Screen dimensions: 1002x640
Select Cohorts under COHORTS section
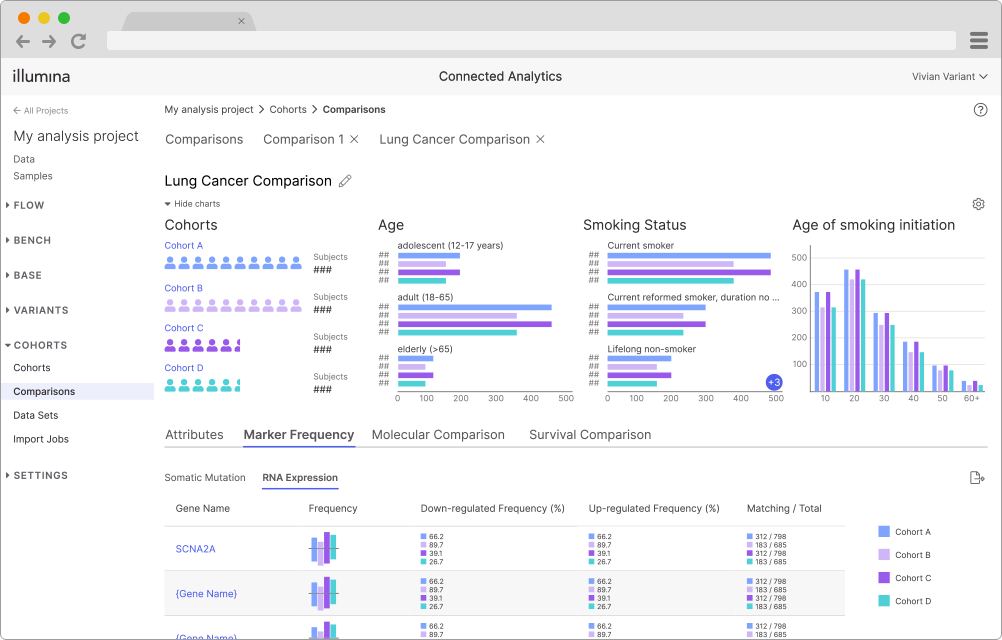[x=32, y=368]
